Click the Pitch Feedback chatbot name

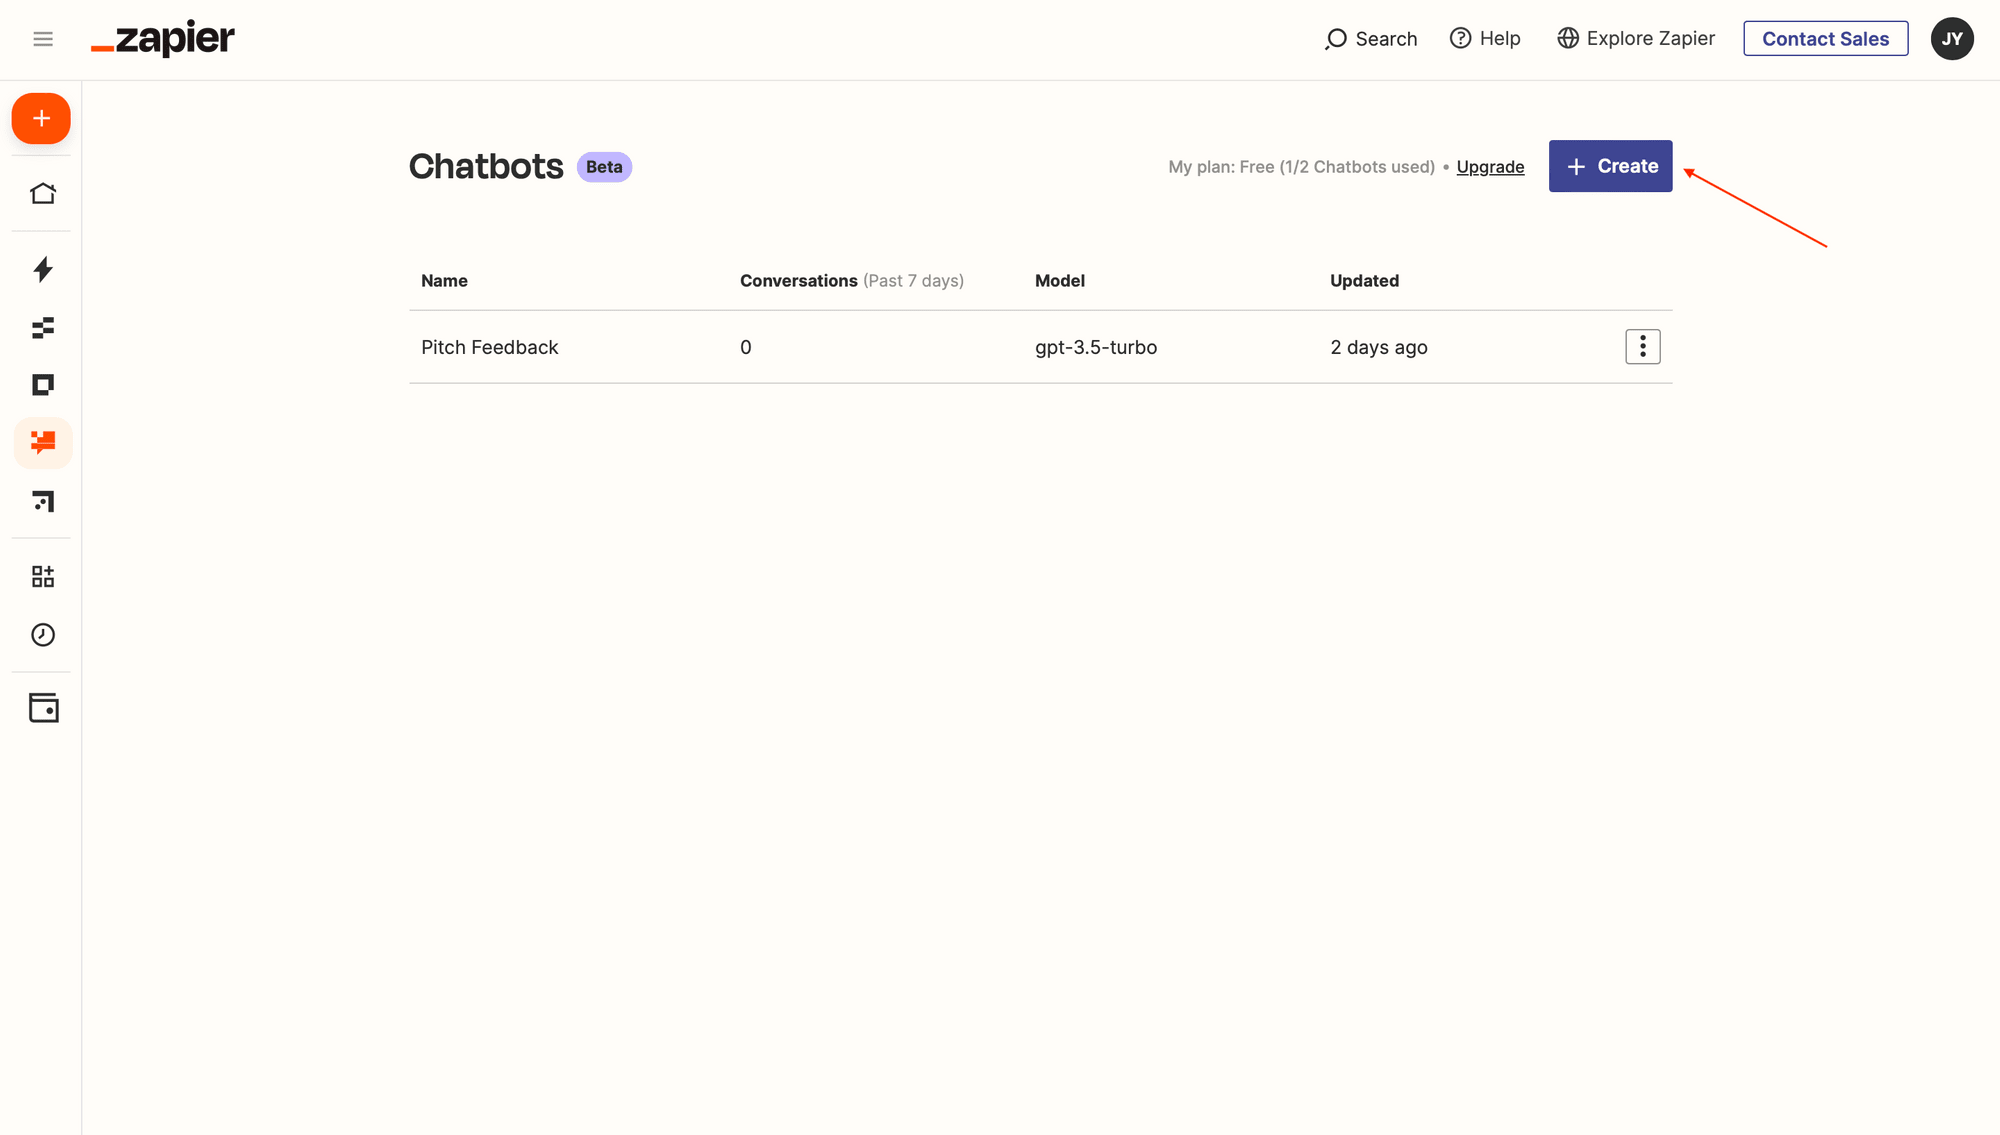click(489, 346)
